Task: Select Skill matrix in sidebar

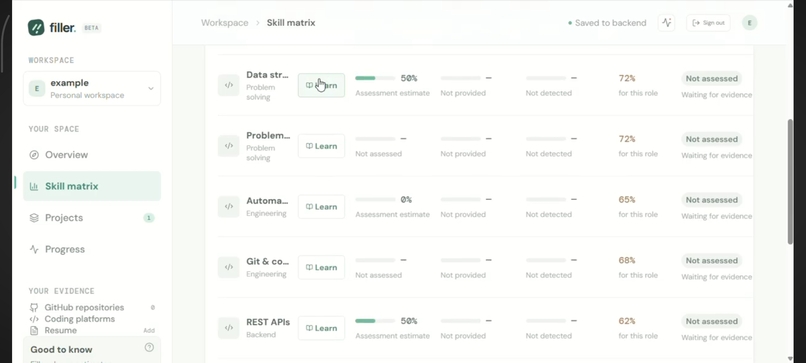Action: (92, 186)
